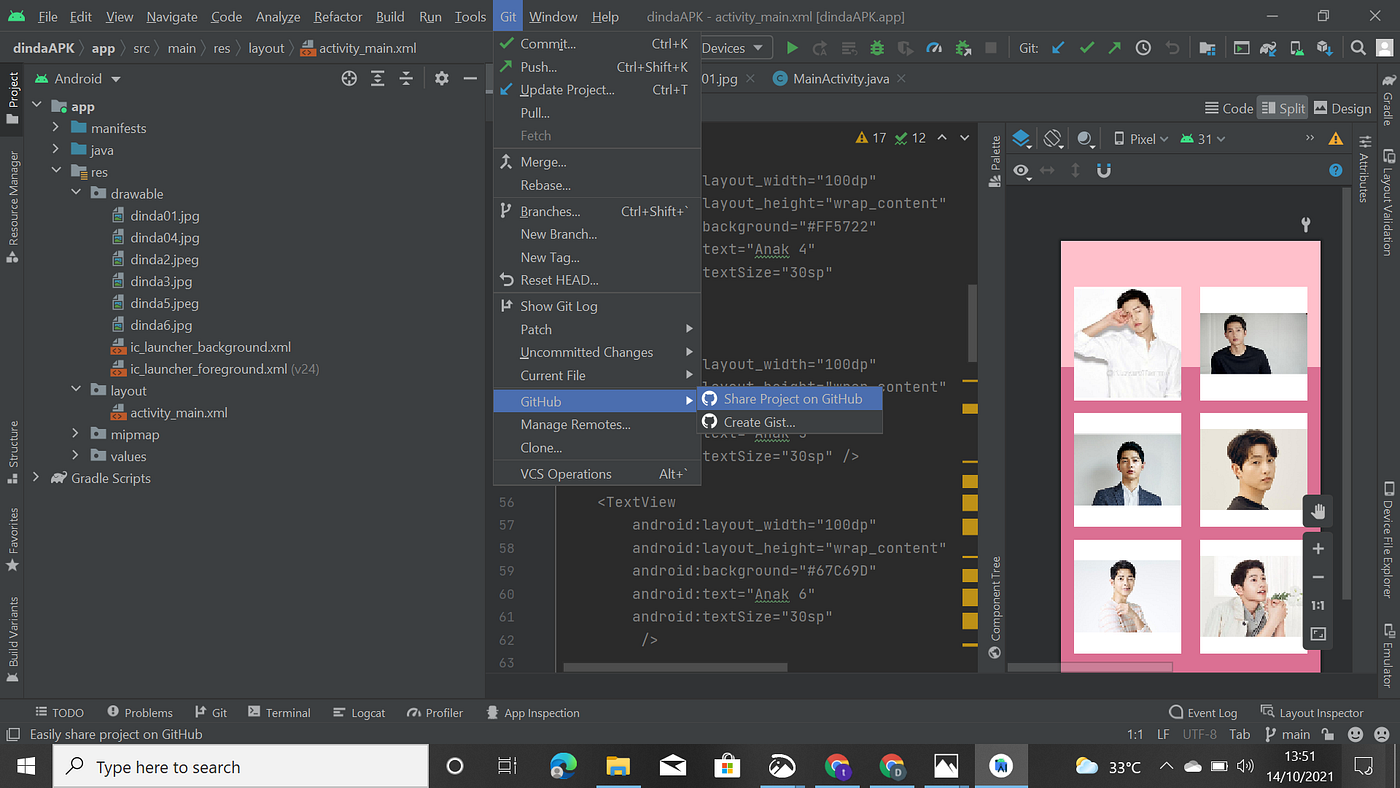Open the API 31 version dropdown
Screen dimensions: 1400x788
coord(1202,138)
